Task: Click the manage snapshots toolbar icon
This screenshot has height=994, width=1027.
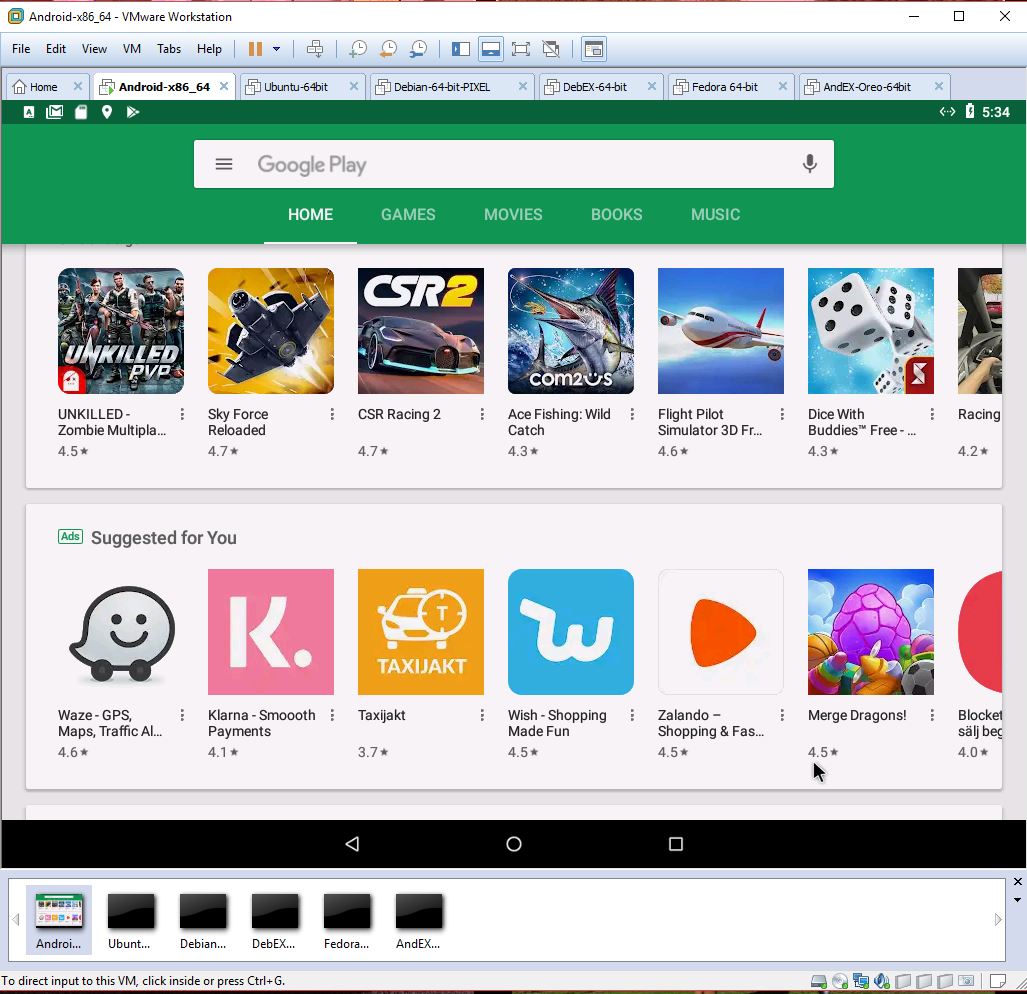Action: coord(418,49)
